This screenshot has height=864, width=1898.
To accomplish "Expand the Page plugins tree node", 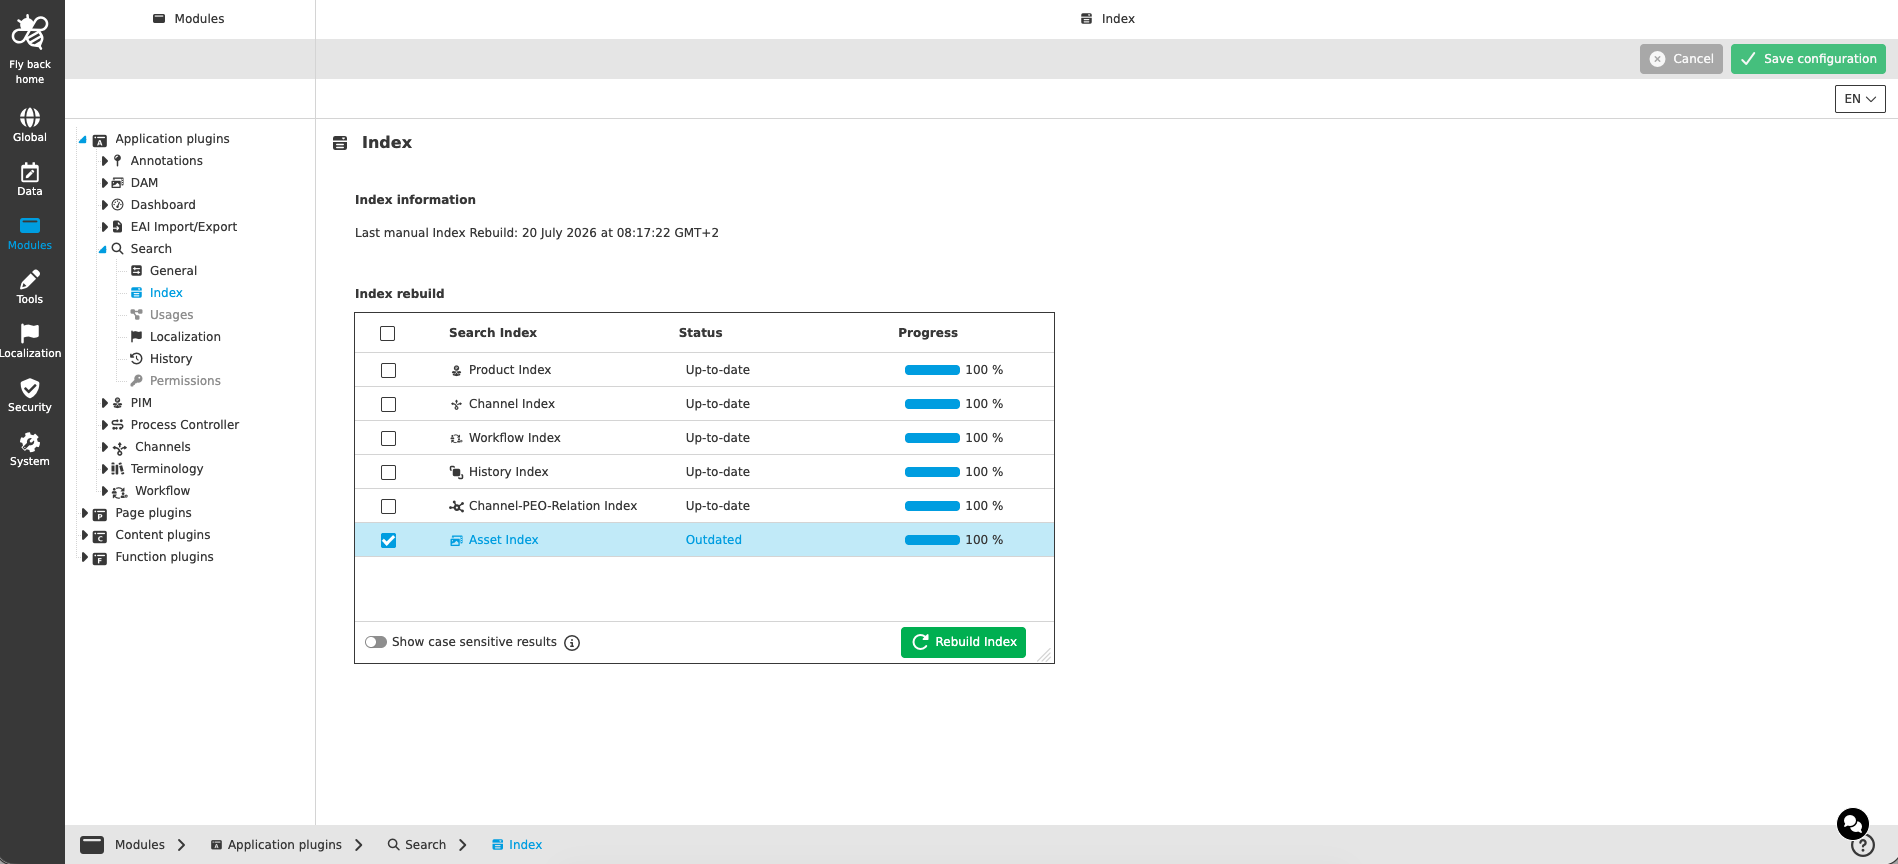I will tap(84, 513).
